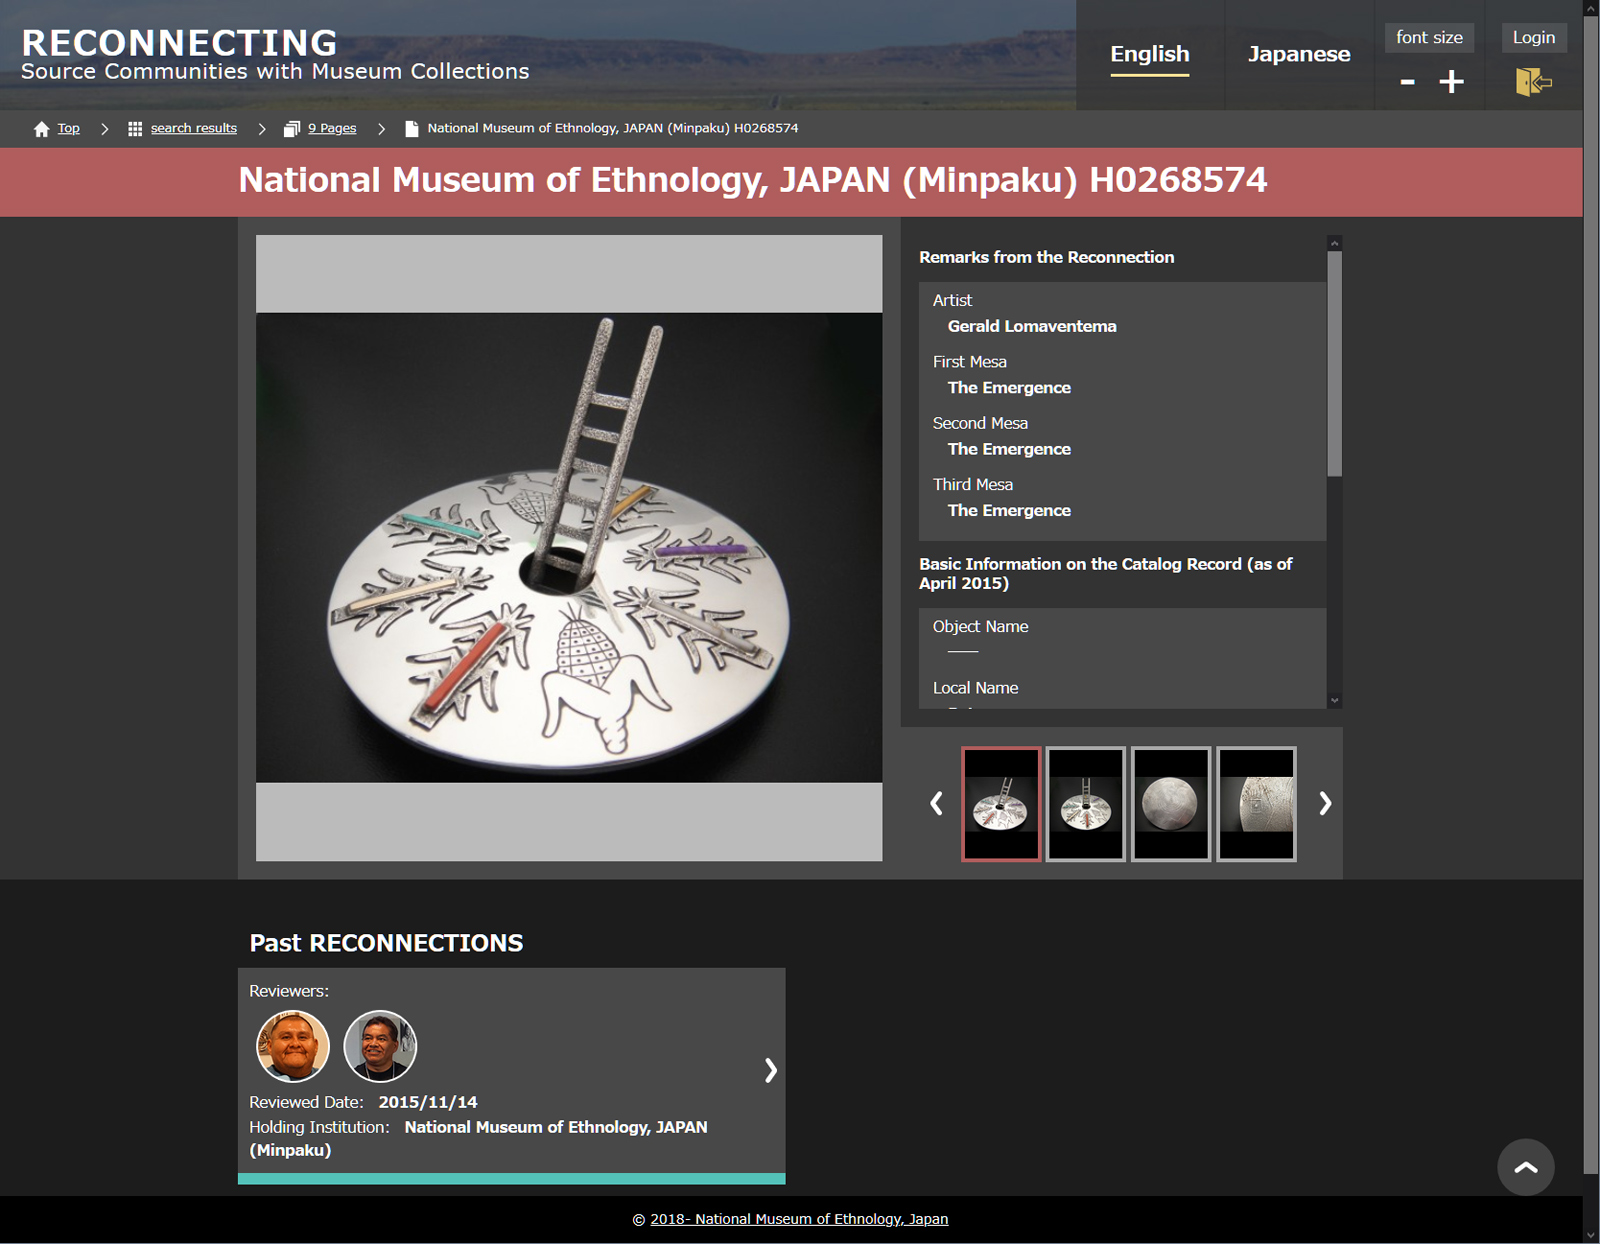Click the reviewed date 2015/11/14
Image resolution: width=1600 pixels, height=1244 pixels.
(x=428, y=1102)
